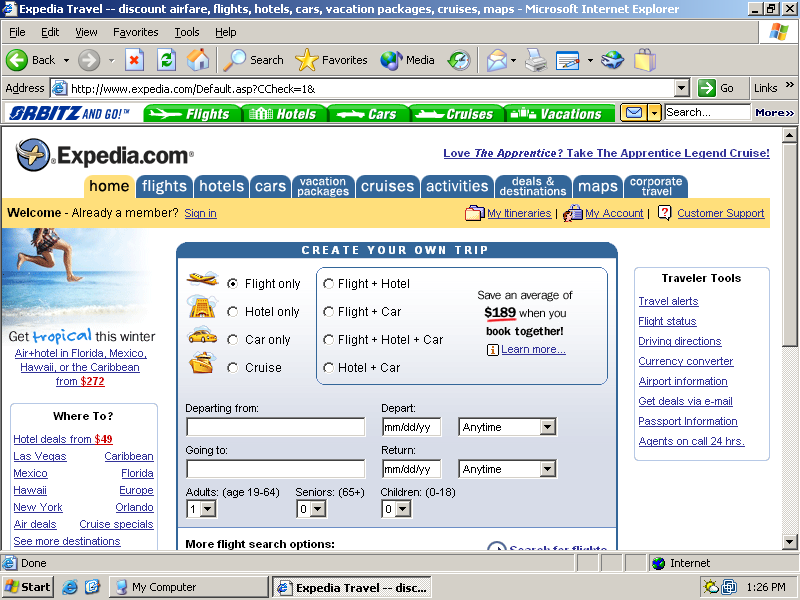Screen dimensions: 800x600
Task: Open the Mail toolbar dropdown arrow
Action: click(x=513, y=60)
